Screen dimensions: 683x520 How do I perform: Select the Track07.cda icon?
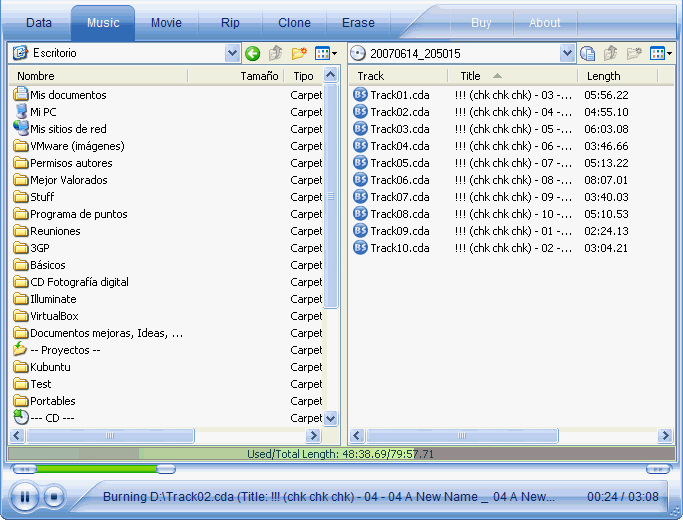point(360,196)
